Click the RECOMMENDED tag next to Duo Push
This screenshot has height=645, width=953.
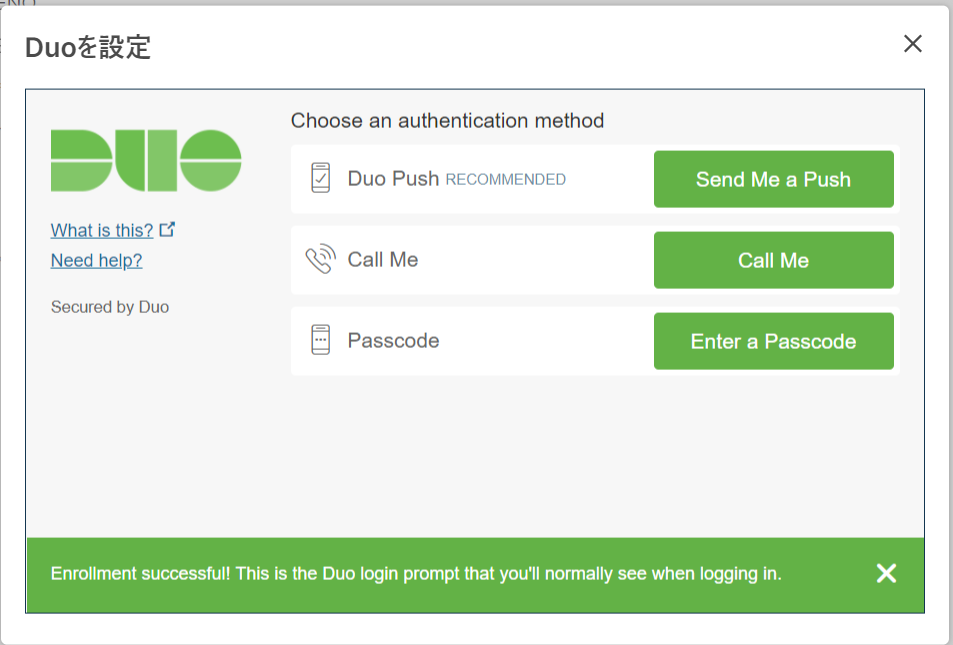pyautogui.click(x=505, y=180)
